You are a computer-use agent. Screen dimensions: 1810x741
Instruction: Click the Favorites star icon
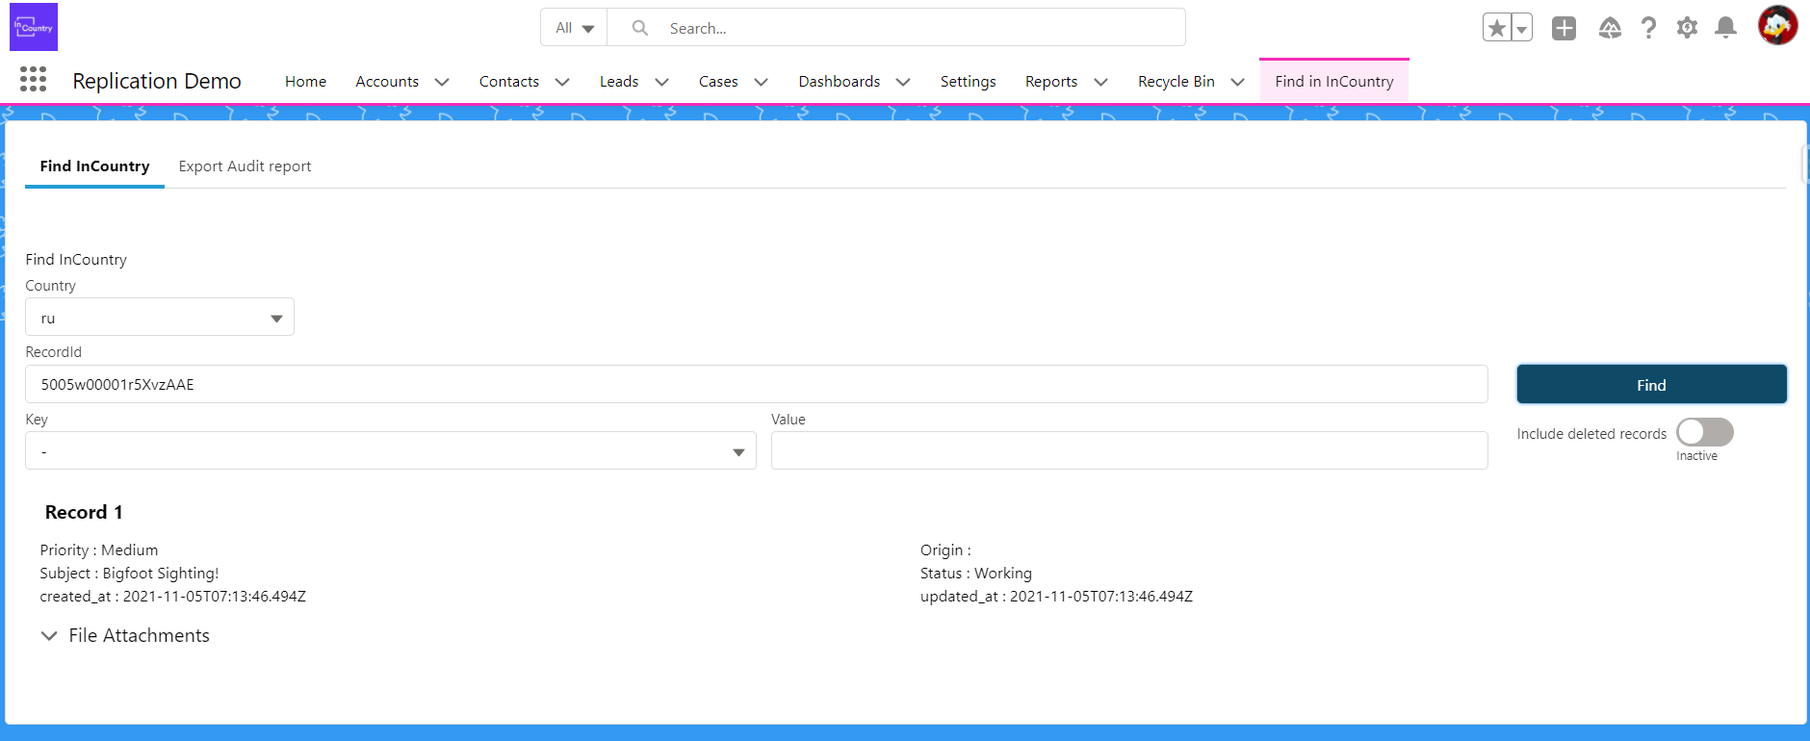click(x=1496, y=28)
